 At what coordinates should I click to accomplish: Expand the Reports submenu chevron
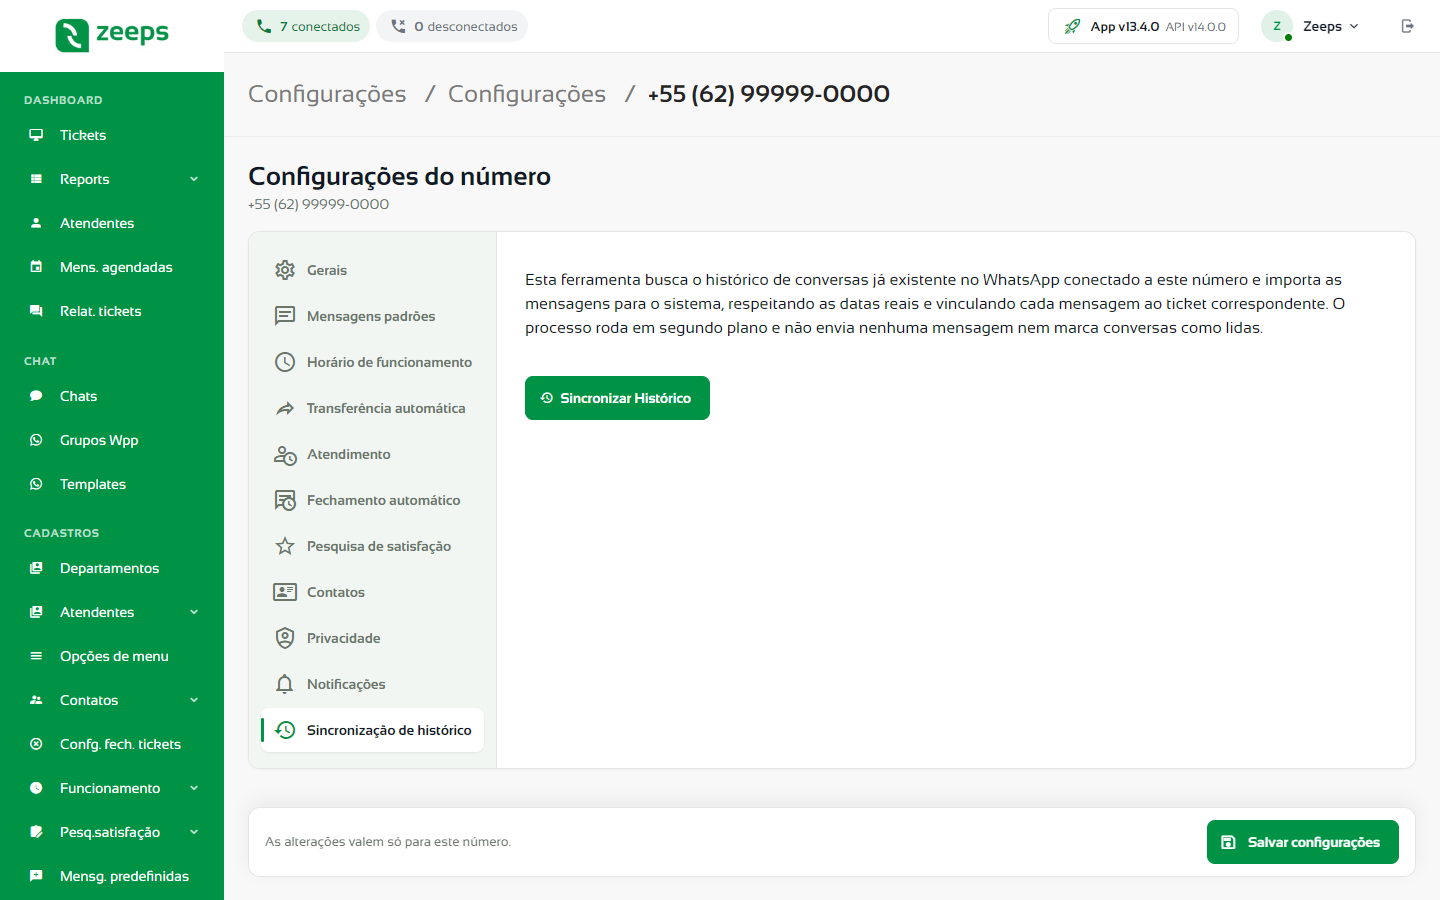click(x=194, y=179)
